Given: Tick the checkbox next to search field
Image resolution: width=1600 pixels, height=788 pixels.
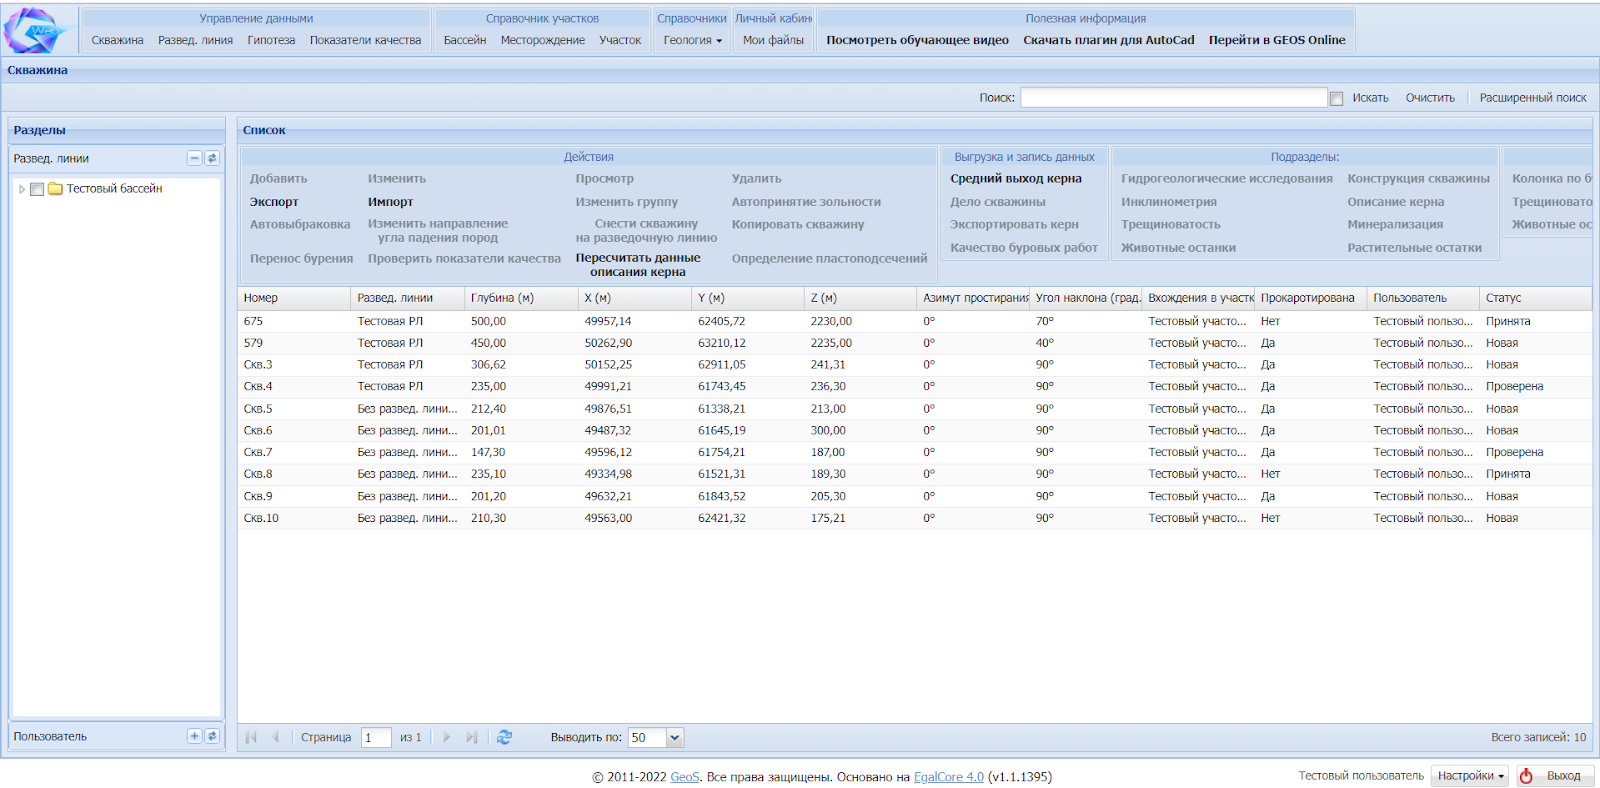Looking at the screenshot, I should pos(1336,98).
